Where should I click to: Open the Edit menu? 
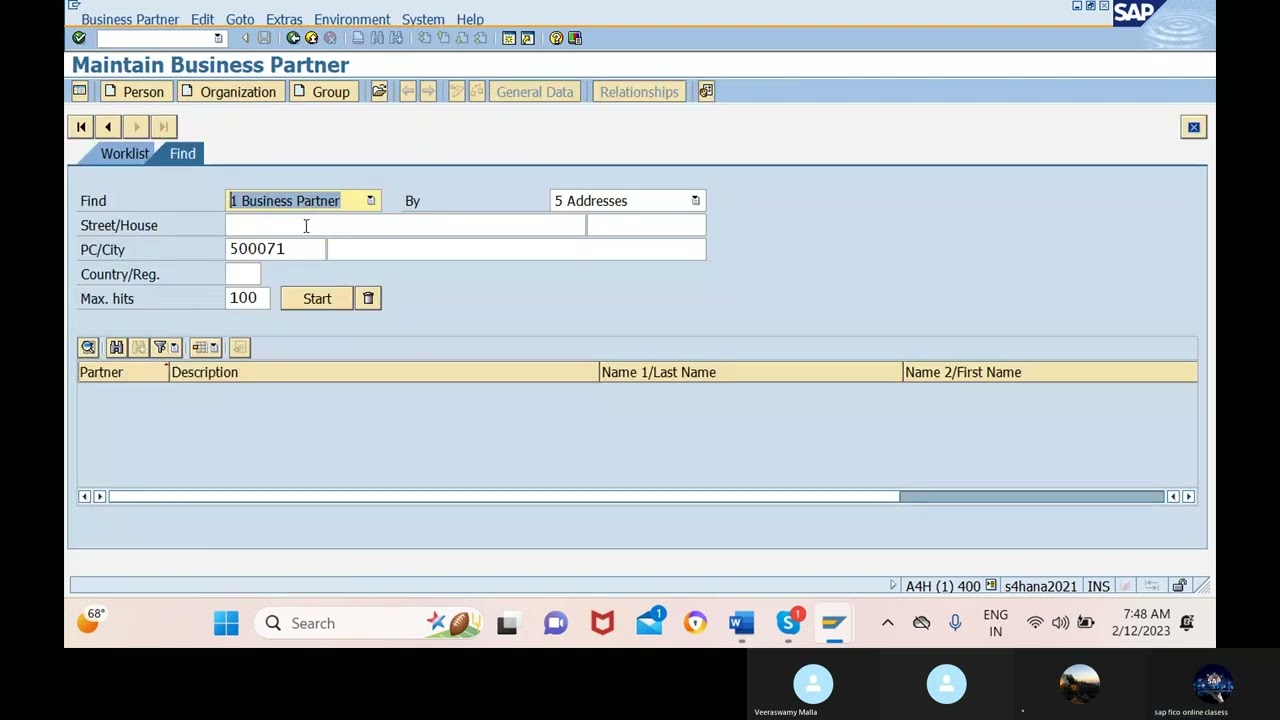pyautogui.click(x=202, y=19)
